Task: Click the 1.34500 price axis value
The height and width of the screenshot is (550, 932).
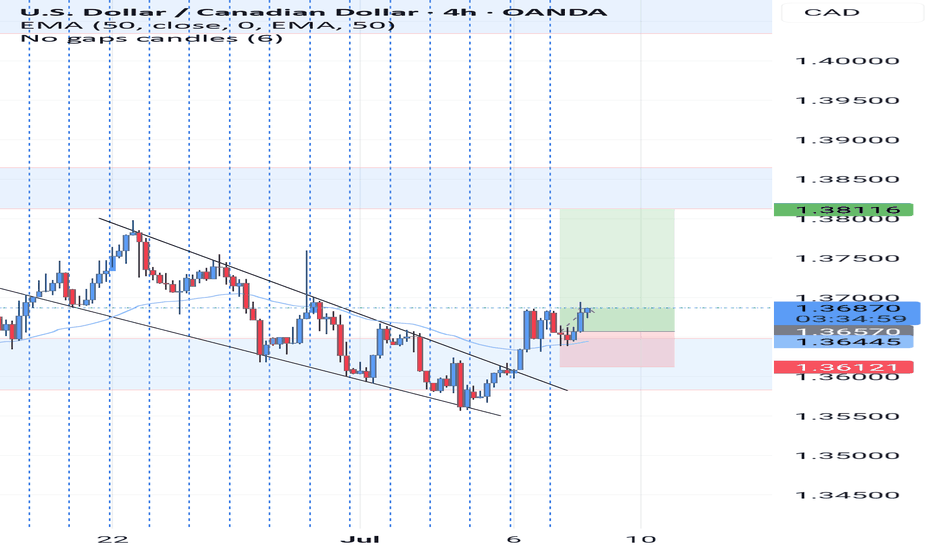Action: [848, 495]
